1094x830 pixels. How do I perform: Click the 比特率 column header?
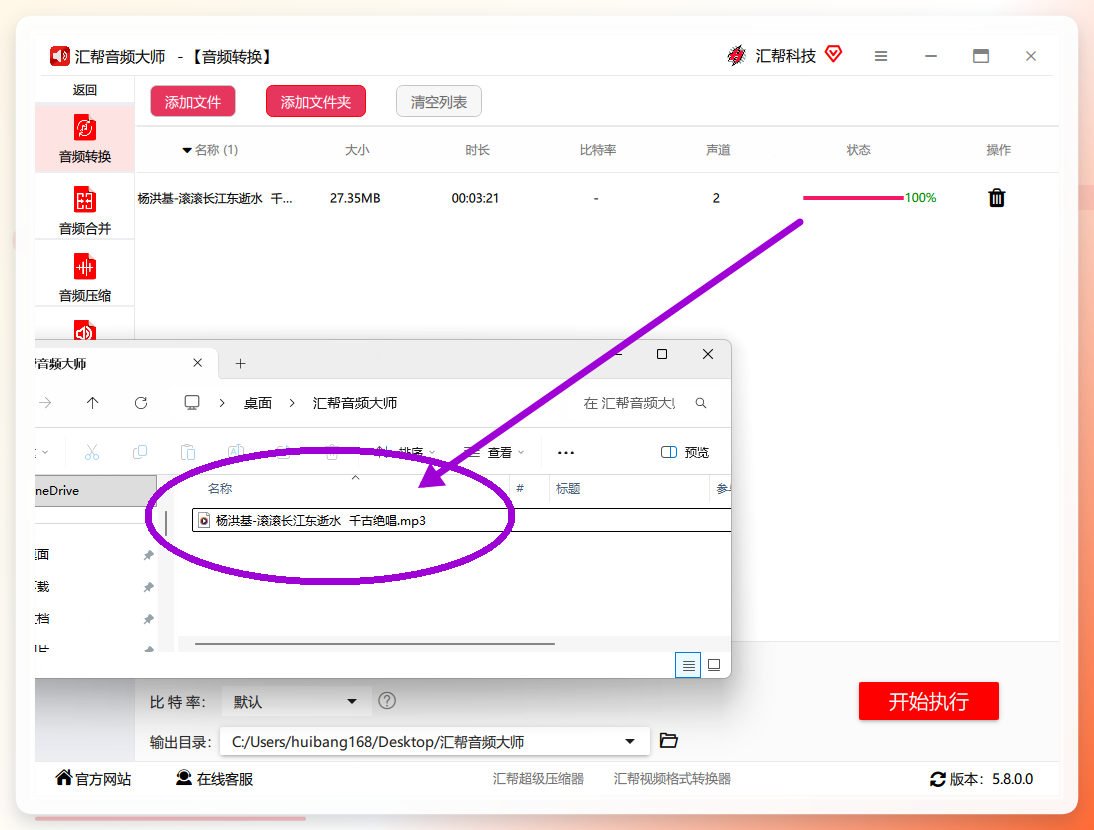pyautogui.click(x=598, y=150)
